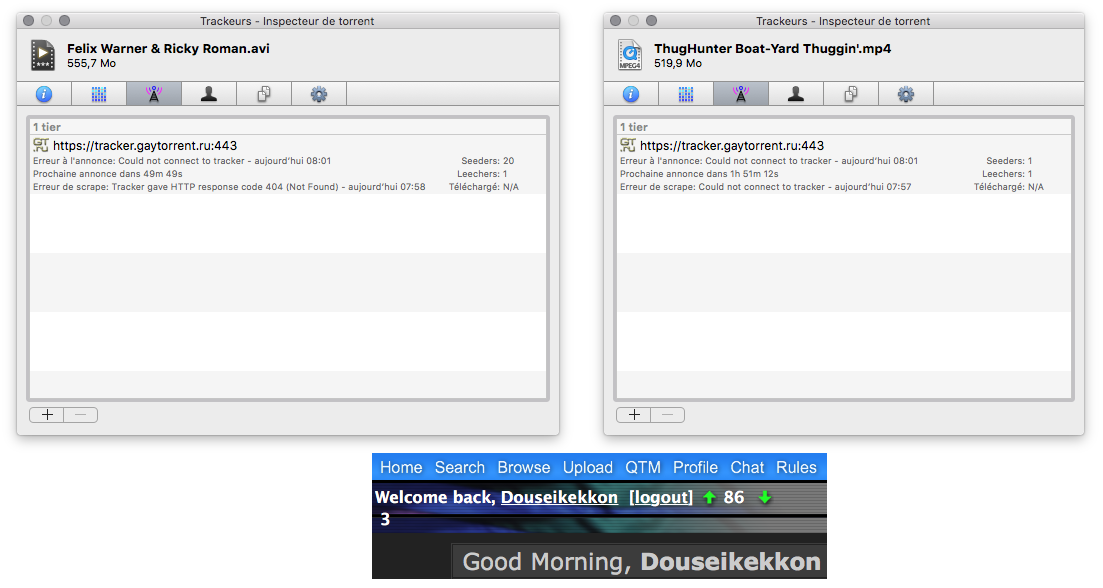Open the Browse page in site navigation
This screenshot has height=588, width=1103.
click(524, 467)
